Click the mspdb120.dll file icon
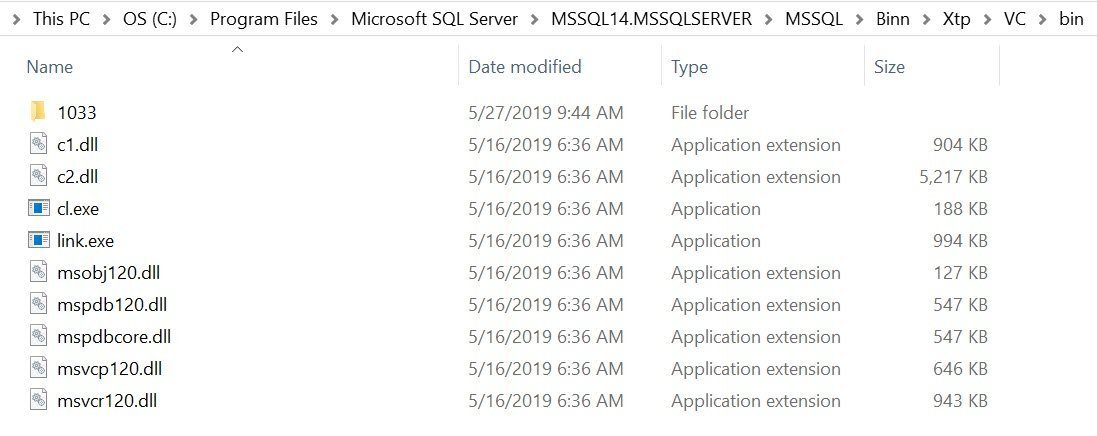This screenshot has height=436, width=1097. (38, 304)
